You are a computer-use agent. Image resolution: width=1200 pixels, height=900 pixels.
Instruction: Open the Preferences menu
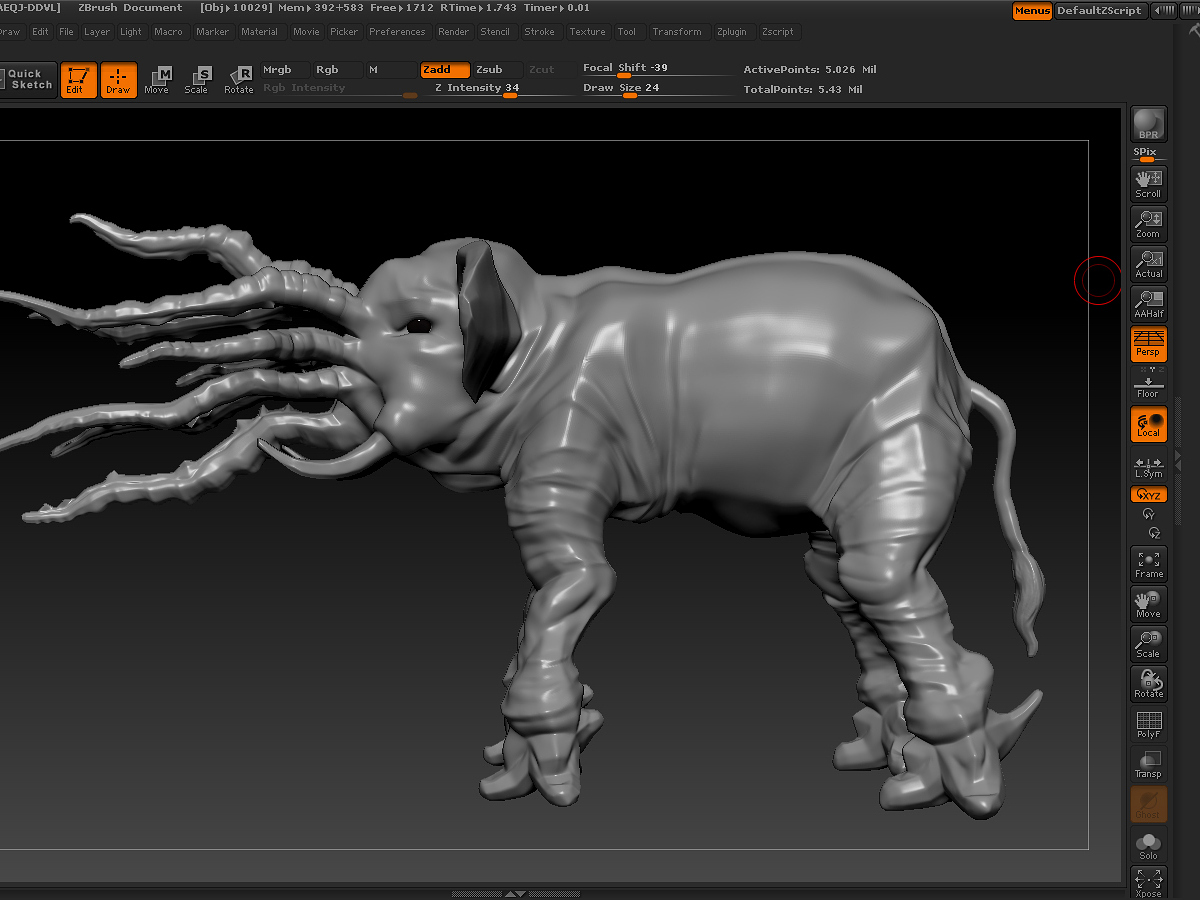397,32
